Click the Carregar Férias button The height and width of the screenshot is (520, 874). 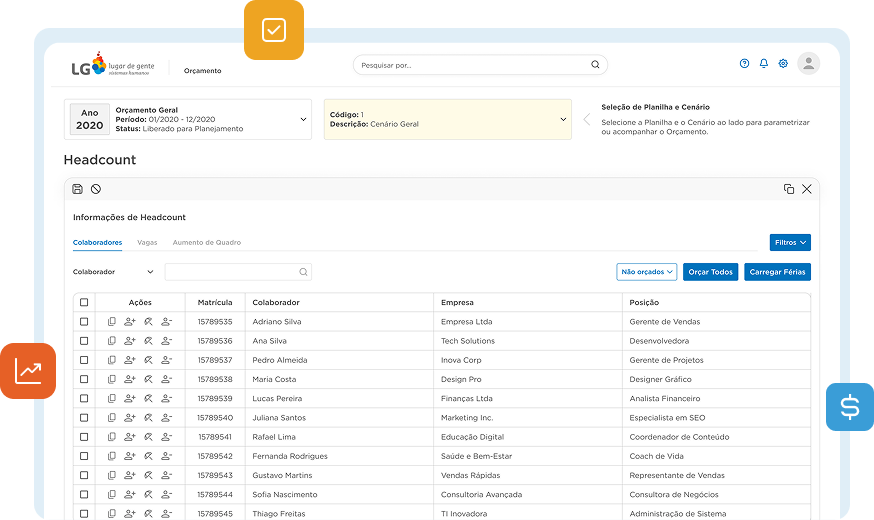[x=777, y=272]
